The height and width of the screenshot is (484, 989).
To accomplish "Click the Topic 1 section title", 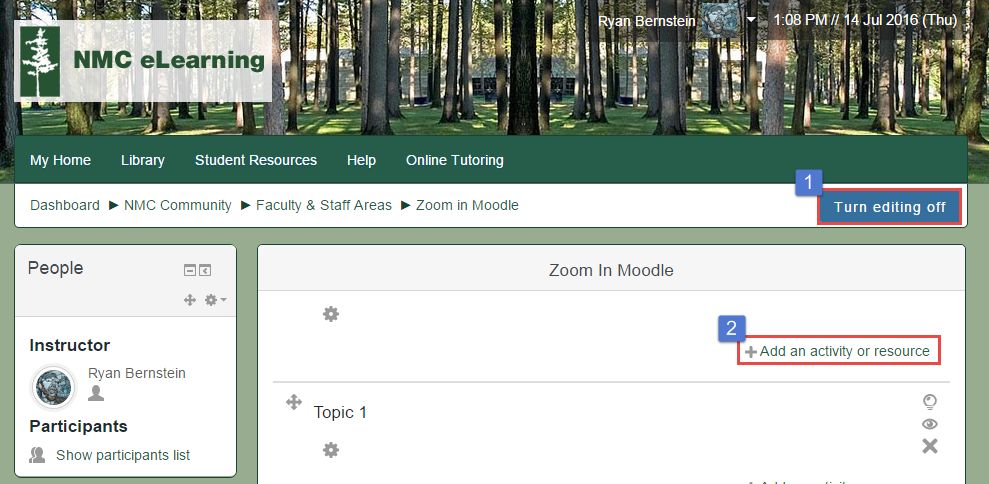I will pyautogui.click(x=340, y=412).
